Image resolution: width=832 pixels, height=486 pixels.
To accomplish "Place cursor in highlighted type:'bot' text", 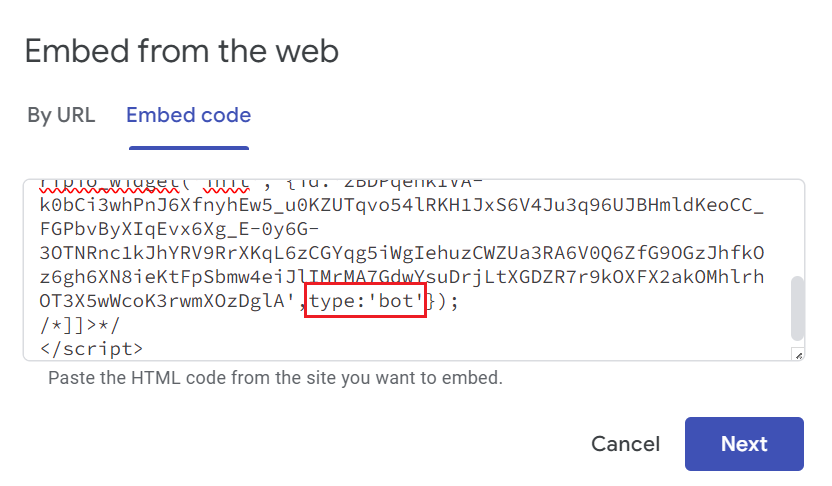I will click(365, 301).
